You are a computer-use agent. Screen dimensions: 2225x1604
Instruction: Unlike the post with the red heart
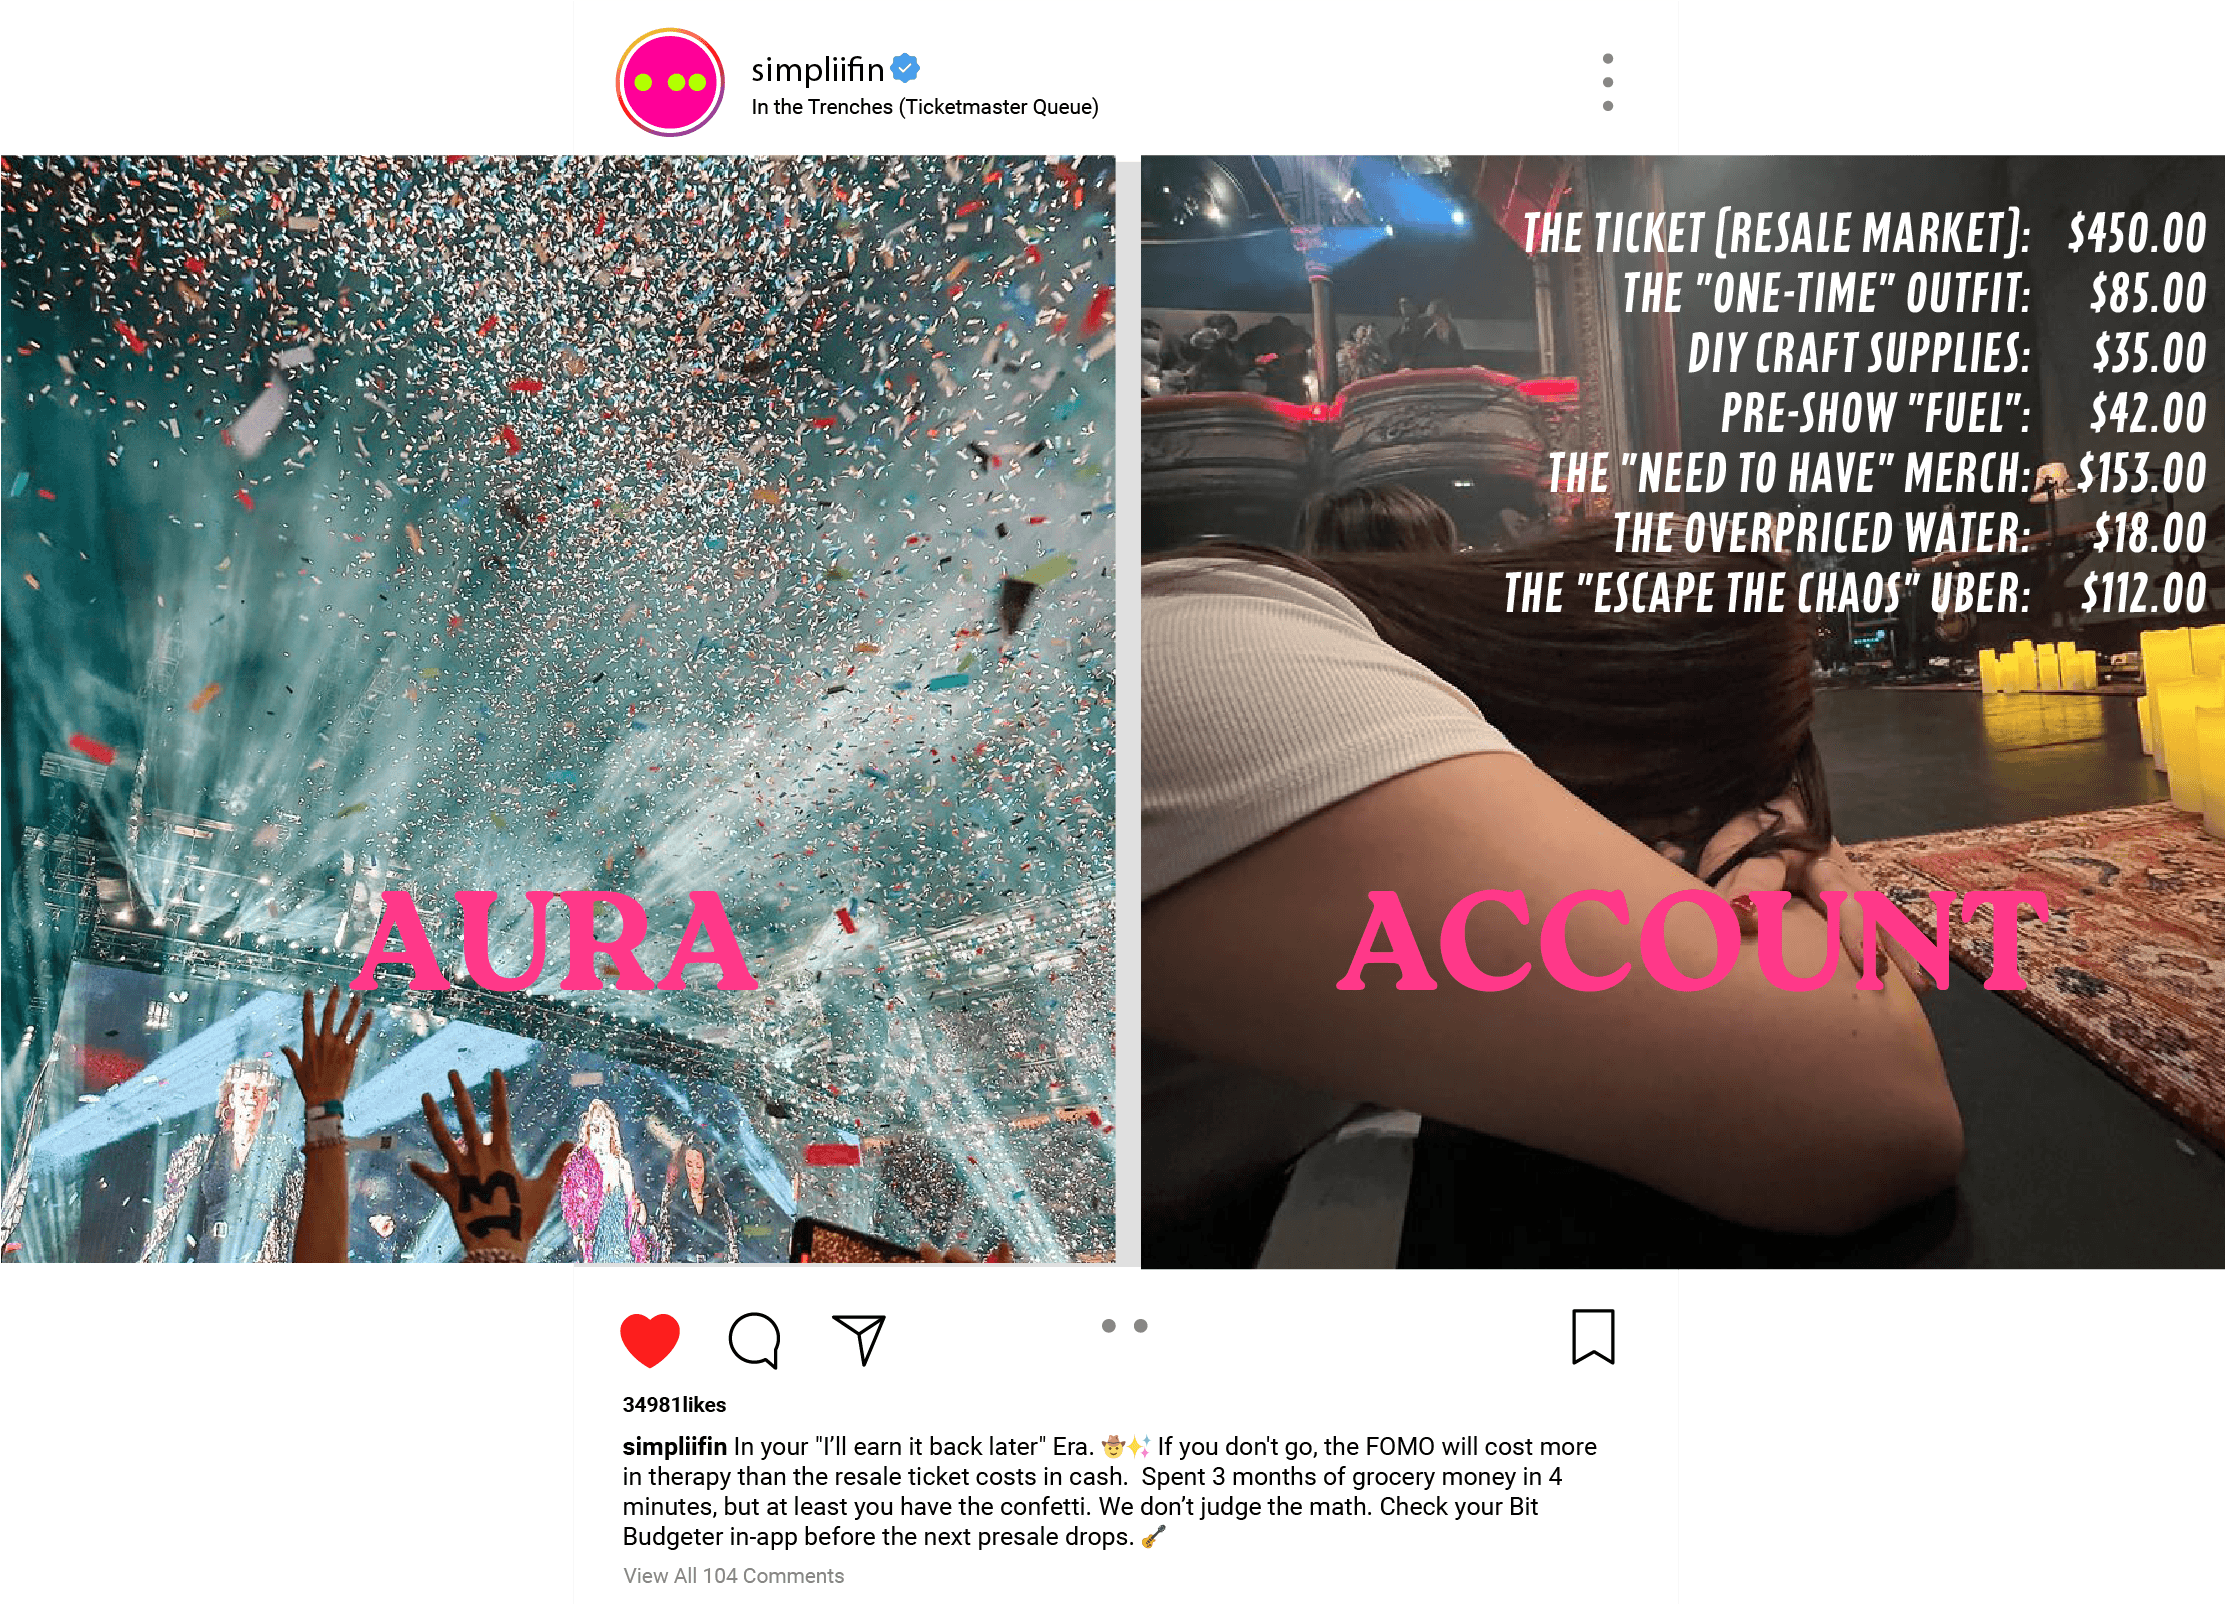650,1339
